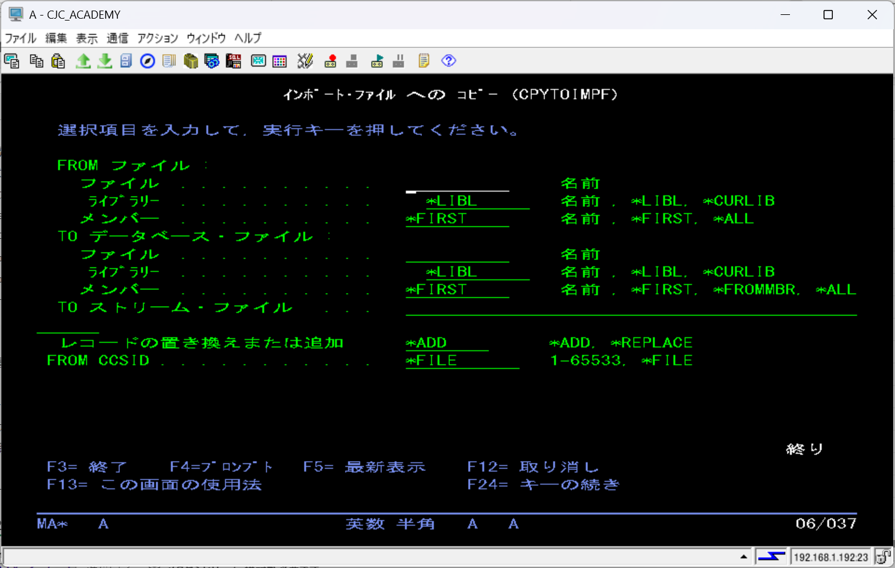This screenshot has width=895, height=568.
Task: Click the screen capture toolbar icon
Action: coord(11,61)
